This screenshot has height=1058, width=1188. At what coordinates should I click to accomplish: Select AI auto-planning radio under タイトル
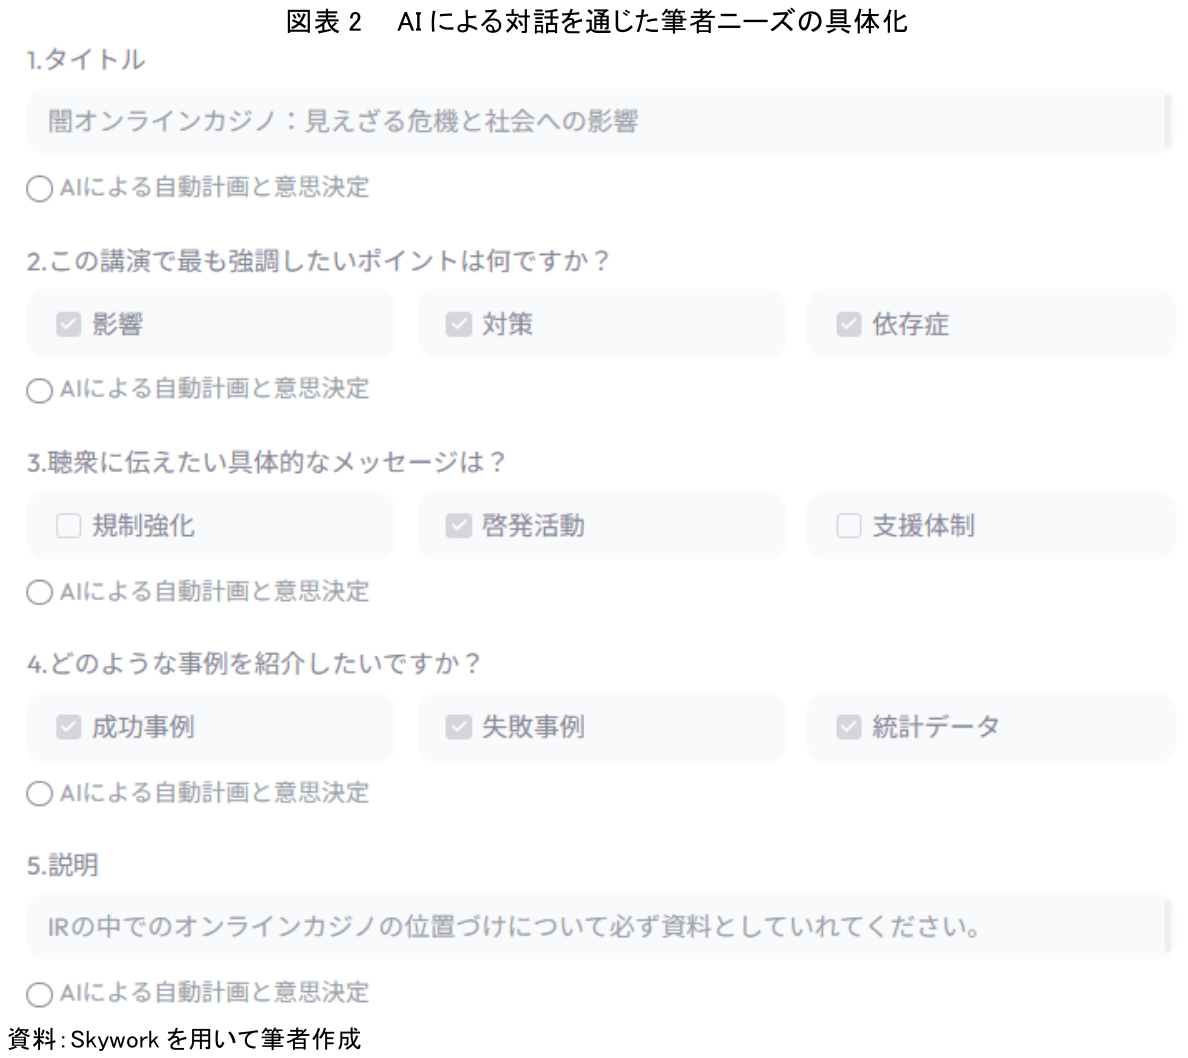(39, 189)
